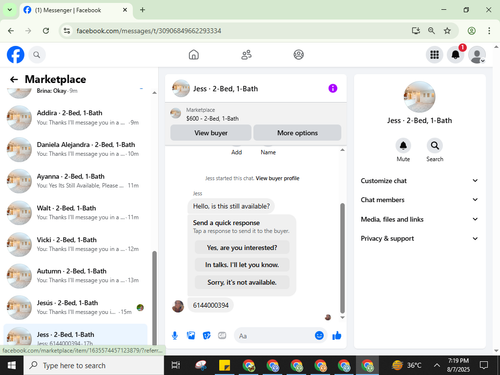
Task: Click the conversation list scrollbar
Action: [154, 298]
